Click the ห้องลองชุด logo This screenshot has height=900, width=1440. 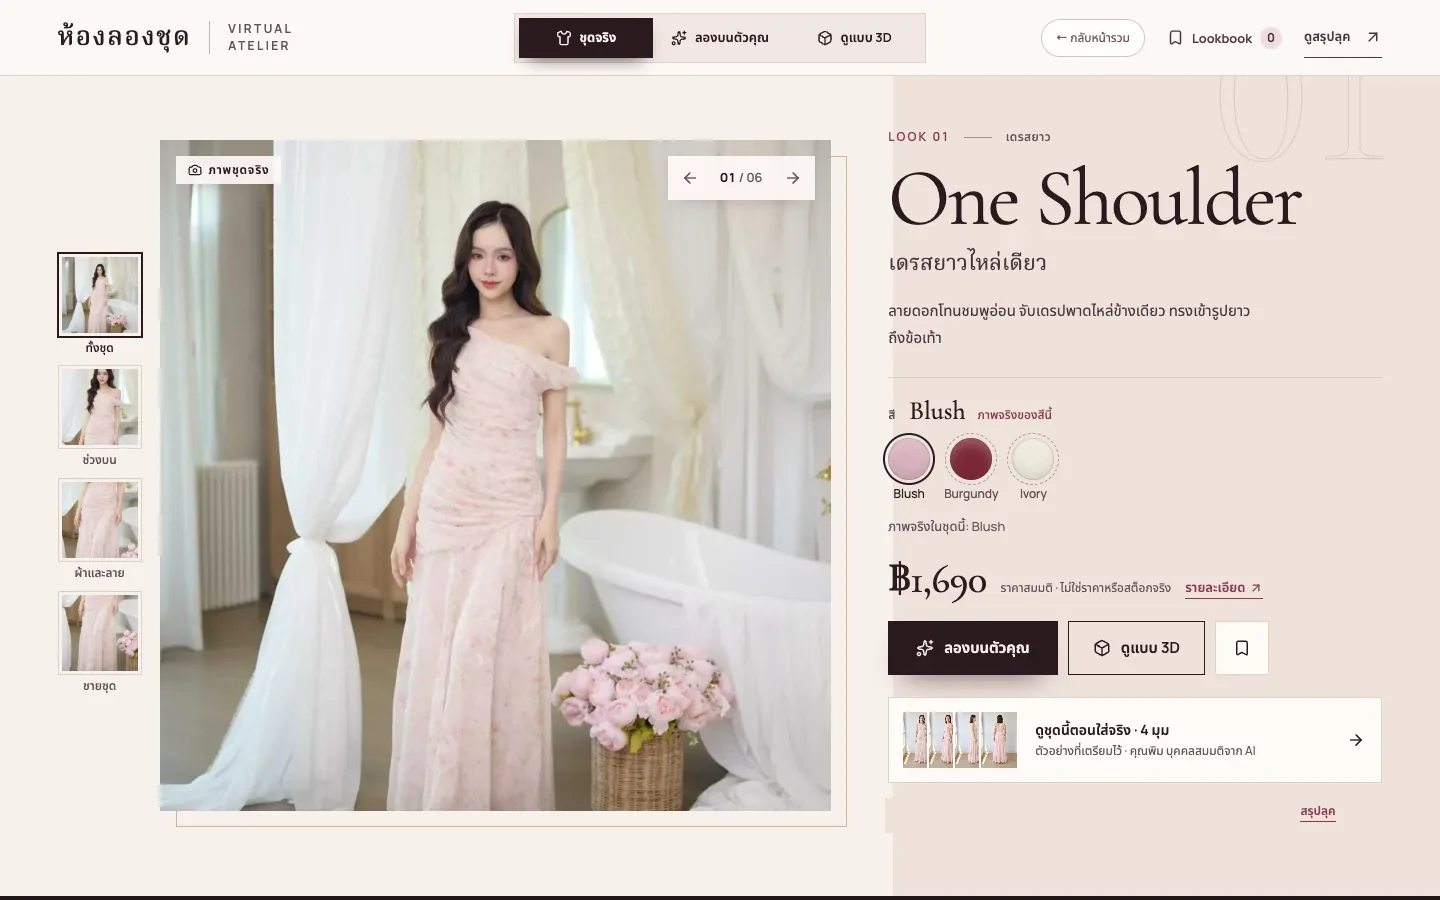pyautogui.click(x=123, y=38)
